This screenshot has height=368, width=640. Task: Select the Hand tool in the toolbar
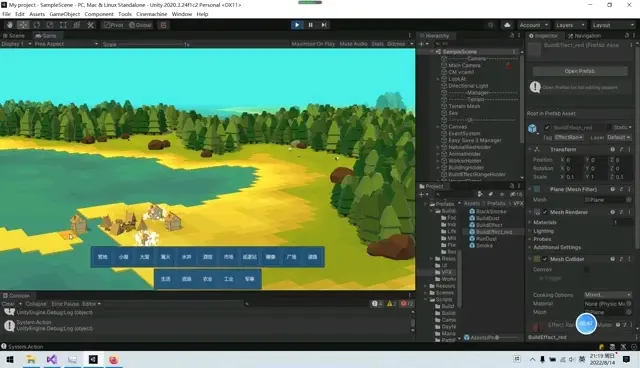tap(10, 25)
